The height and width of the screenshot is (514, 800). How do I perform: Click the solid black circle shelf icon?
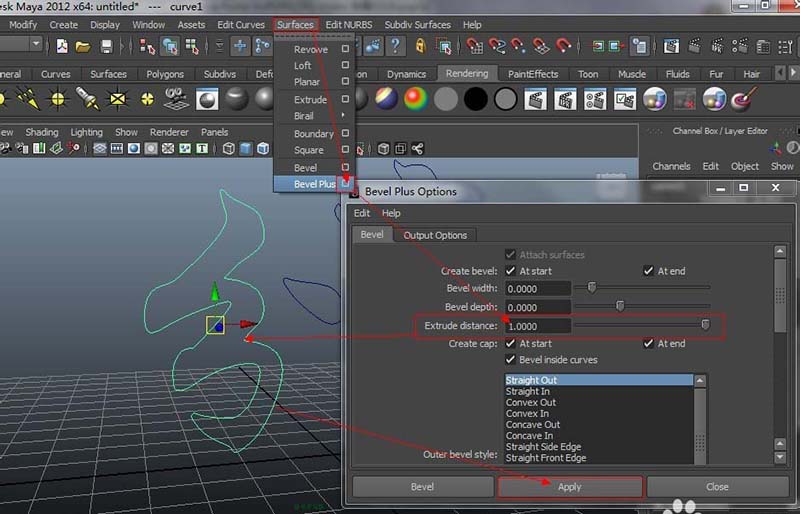pos(476,98)
